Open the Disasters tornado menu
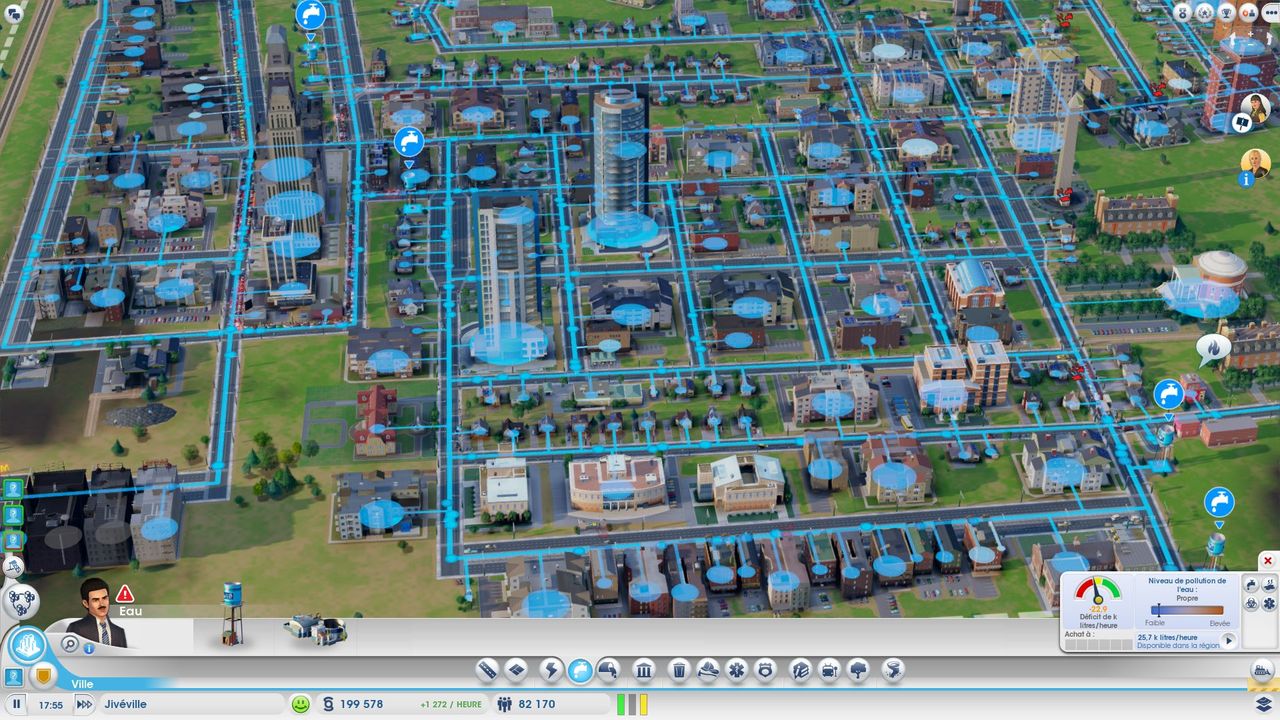The image size is (1280, 720). point(893,670)
